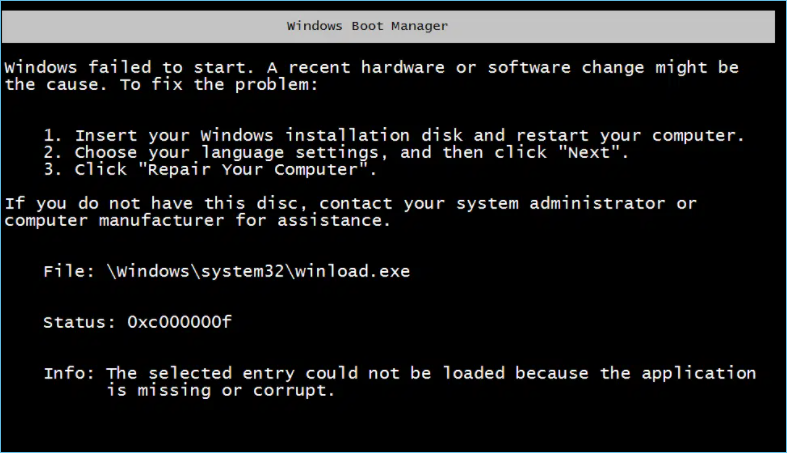Click the list number "2."

pyautogui.click(x=54, y=152)
